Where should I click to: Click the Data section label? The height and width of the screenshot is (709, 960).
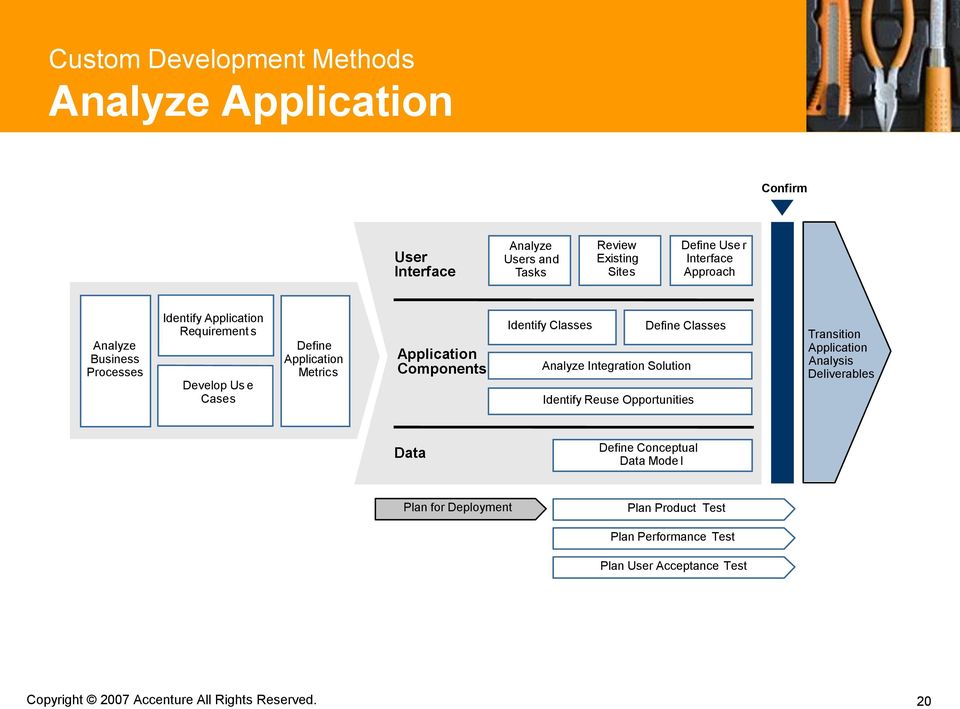(x=410, y=453)
